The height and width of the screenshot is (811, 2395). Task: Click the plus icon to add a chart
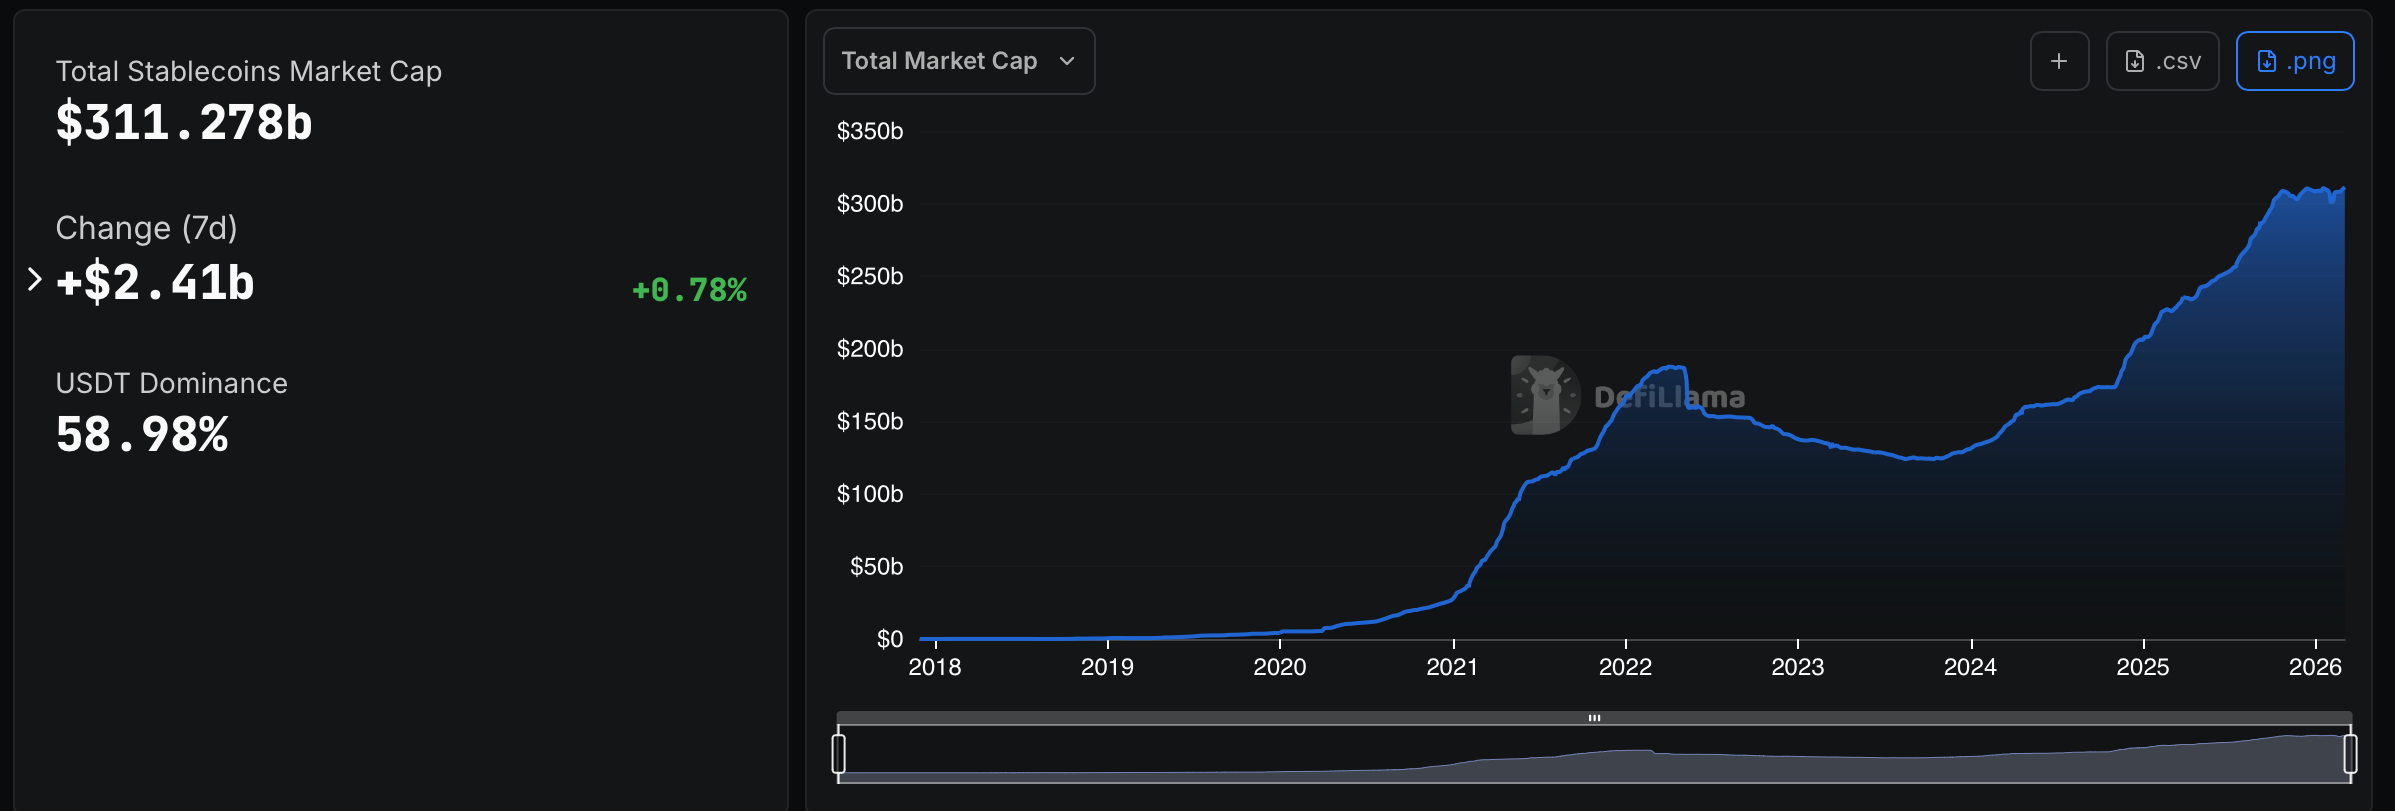tap(2059, 60)
